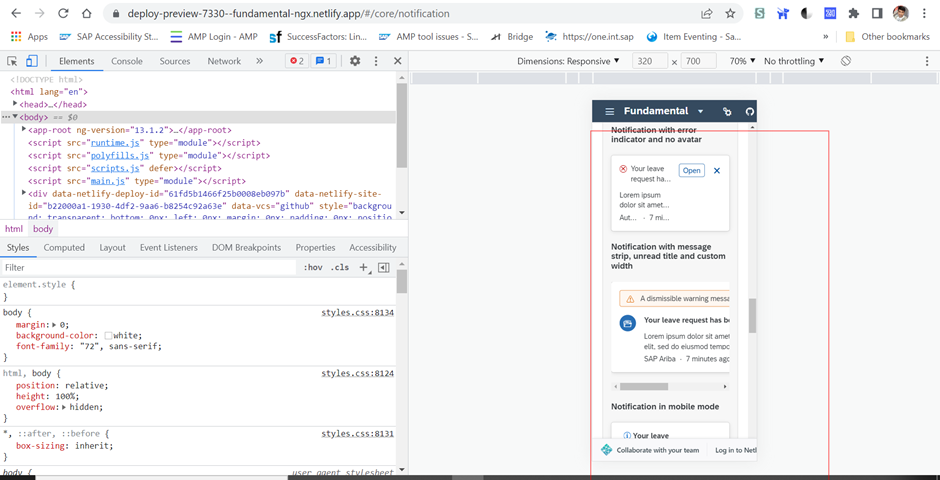The width and height of the screenshot is (940, 480).
Task: Open the Fundamental hamburger menu
Action: coord(610,111)
